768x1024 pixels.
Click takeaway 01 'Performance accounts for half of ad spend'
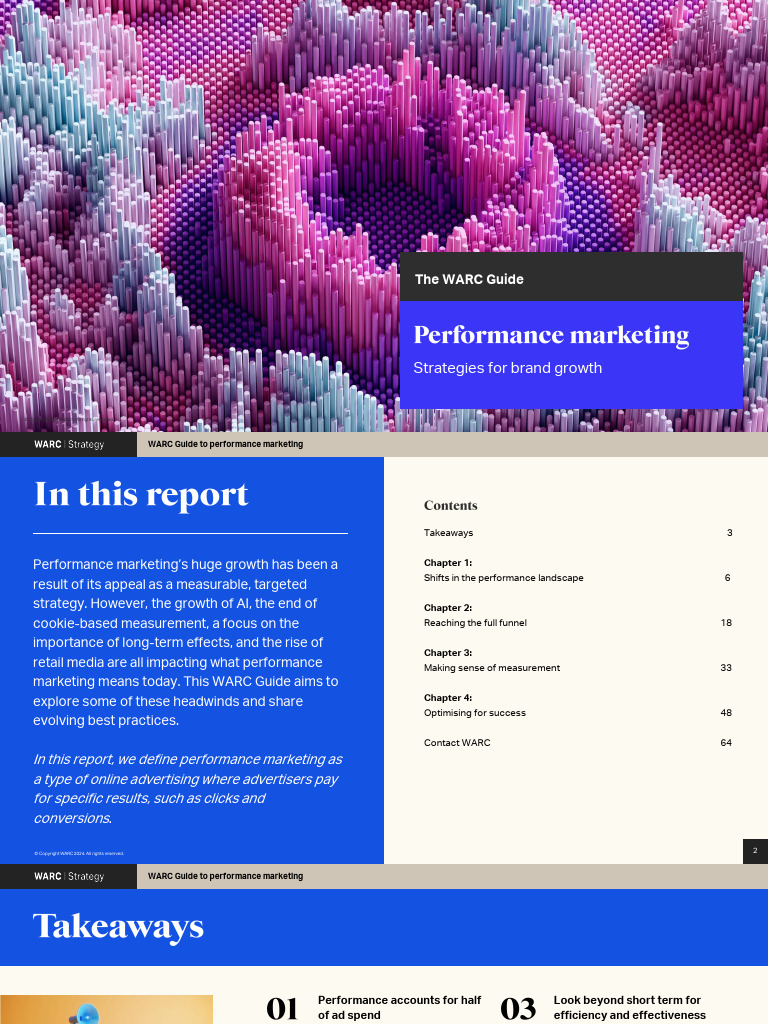point(399,1008)
